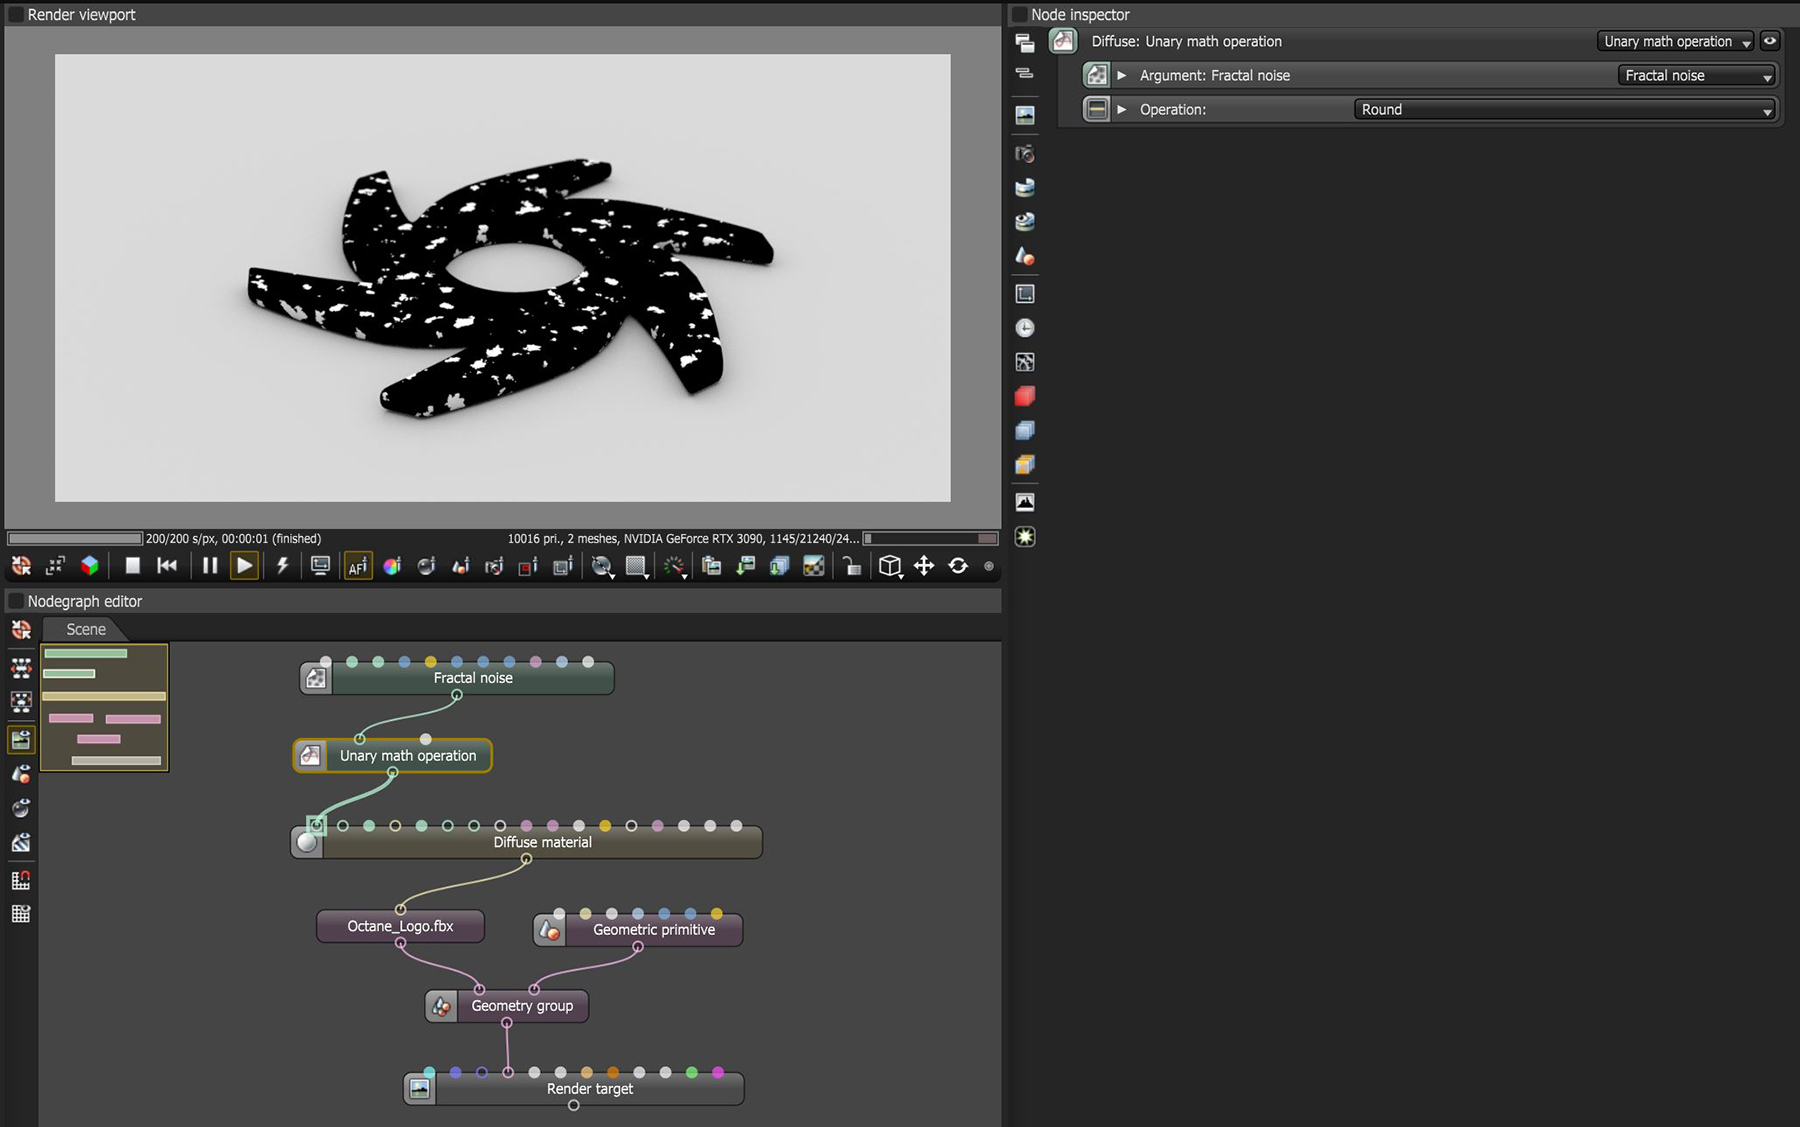This screenshot has width=1800, height=1127.
Task: Click the nodegraph minimap thumbnail
Action: pos(104,707)
